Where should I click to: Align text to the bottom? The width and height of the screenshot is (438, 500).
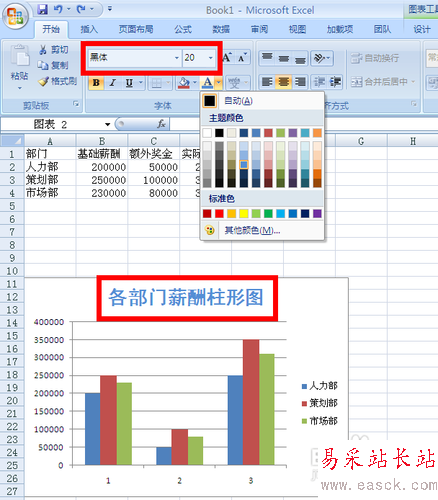[x=300, y=58]
